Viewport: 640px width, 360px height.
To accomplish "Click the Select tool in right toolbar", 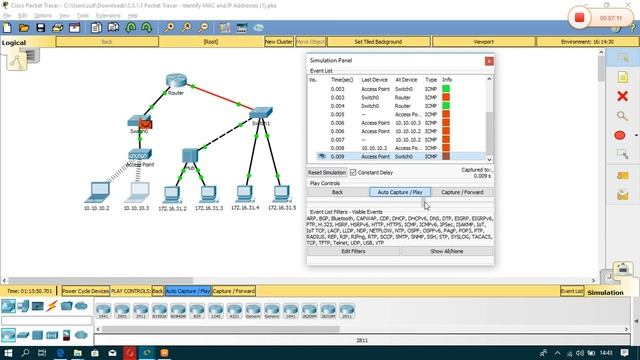I will (x=623, y=58).
